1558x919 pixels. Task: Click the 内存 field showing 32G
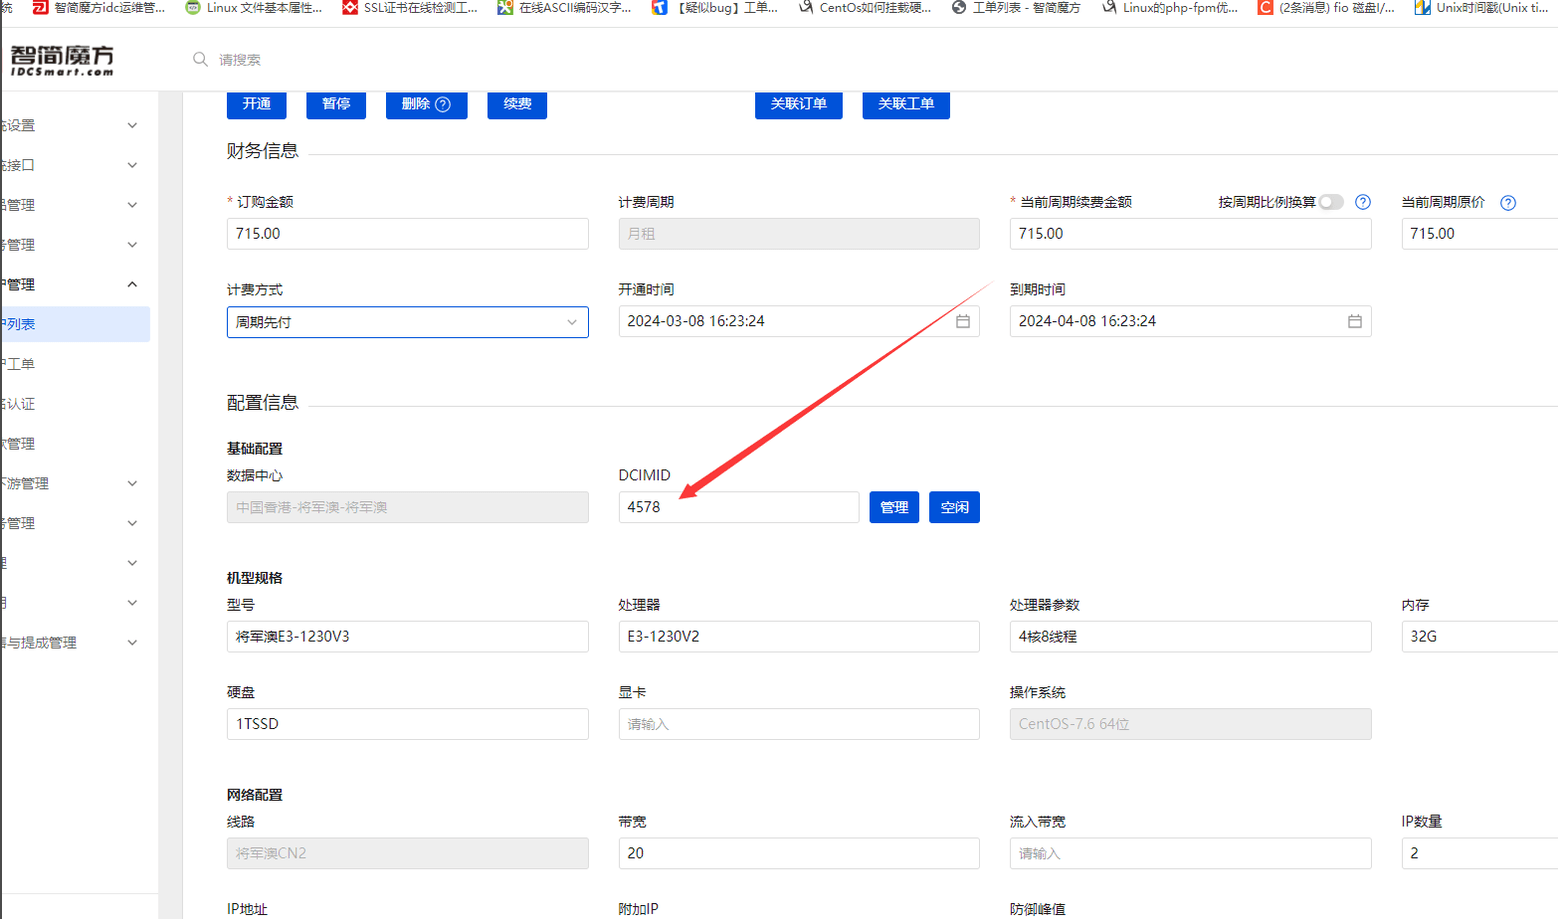point(1480,636)
